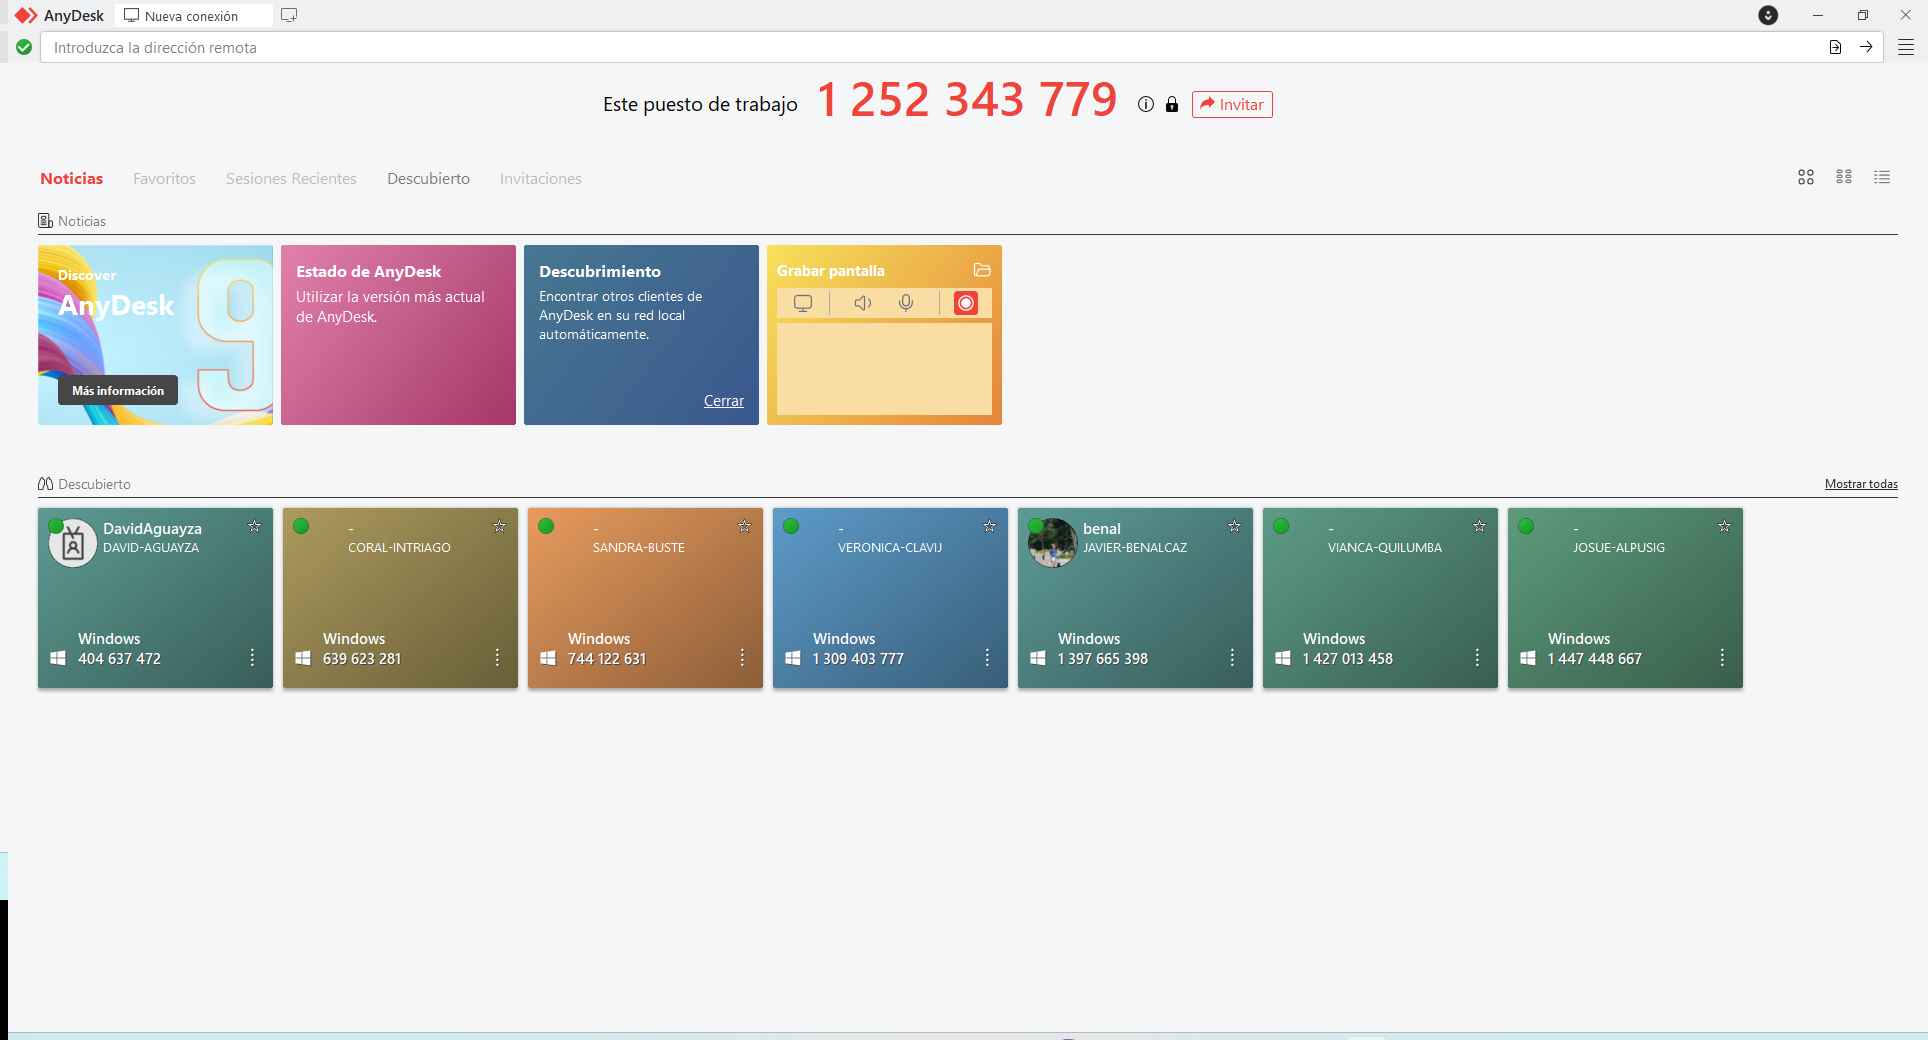Click the info icon beside workstation ID
Screen dimensions: 1928x1040
point(1146,104)
